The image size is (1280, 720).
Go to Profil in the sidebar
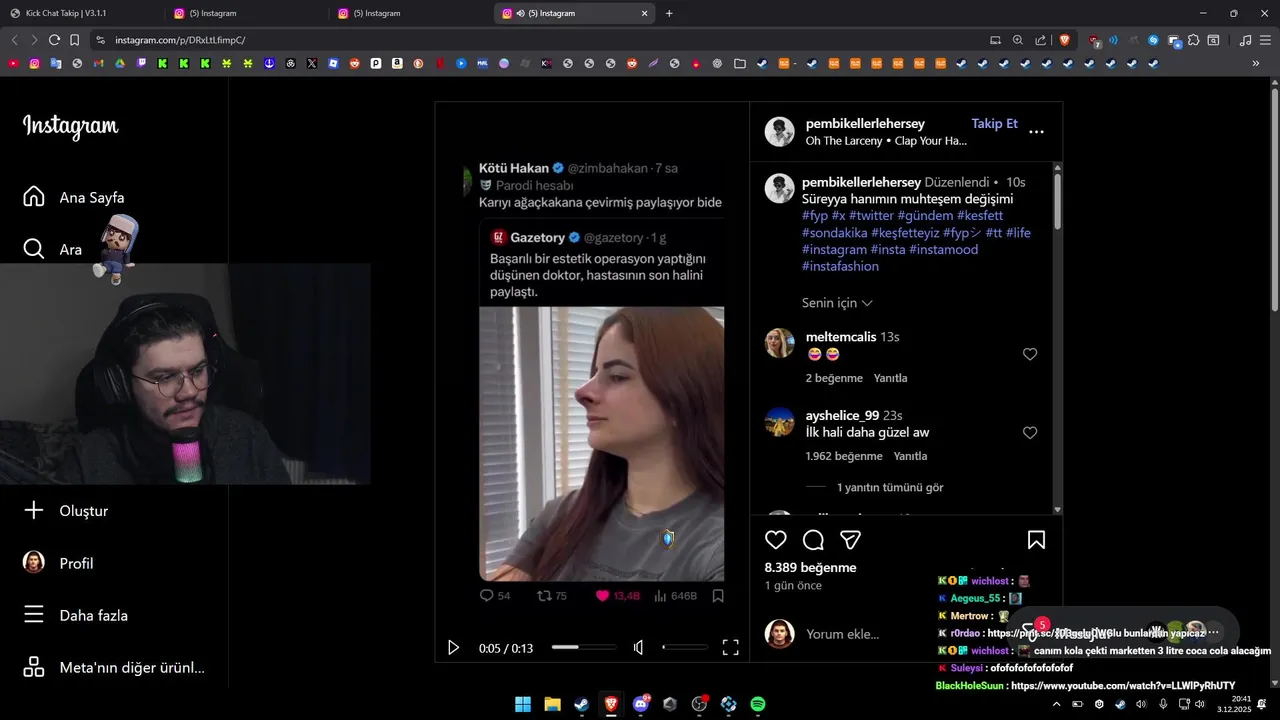(x=58, y=563)
